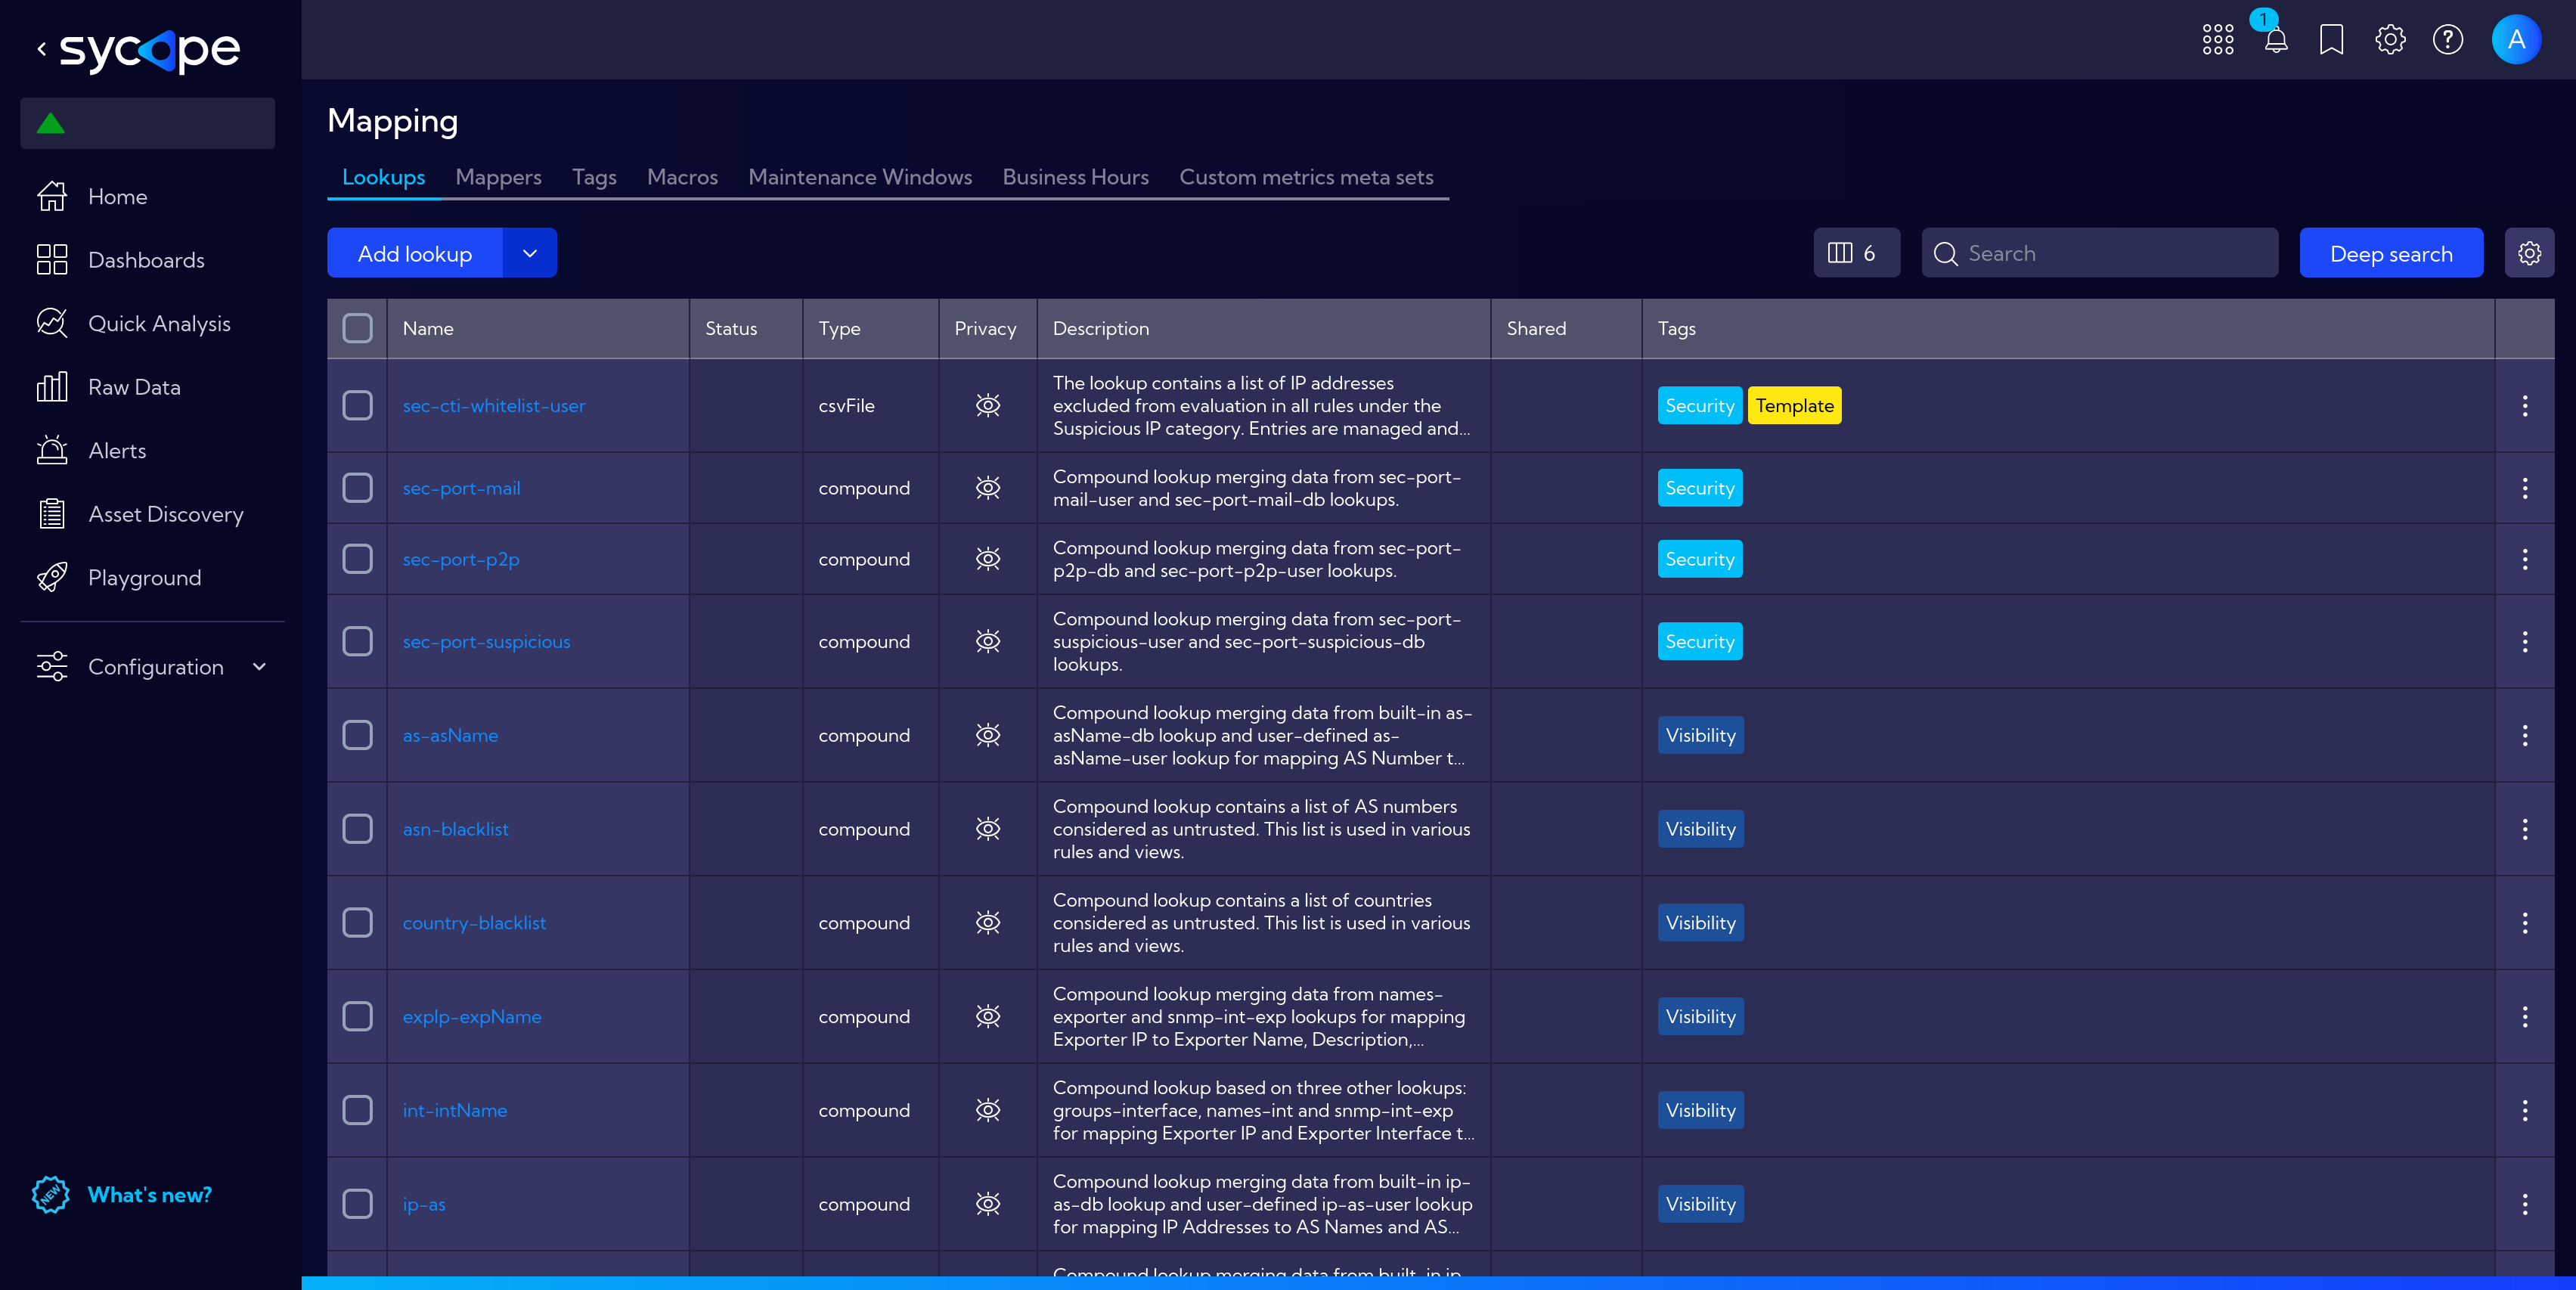Open settings gear in top bar
Screen dimensions: 2576x1290
point(2390,40)
